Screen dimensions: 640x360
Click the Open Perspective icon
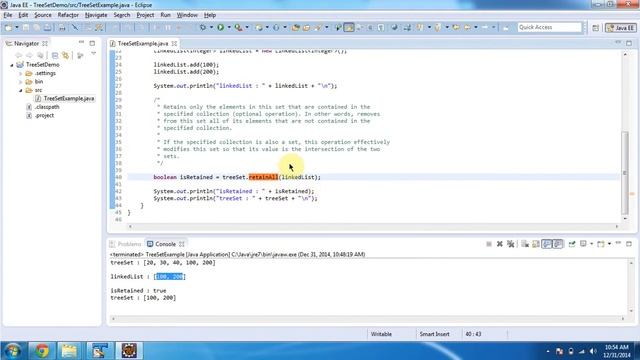click(596, 28)
